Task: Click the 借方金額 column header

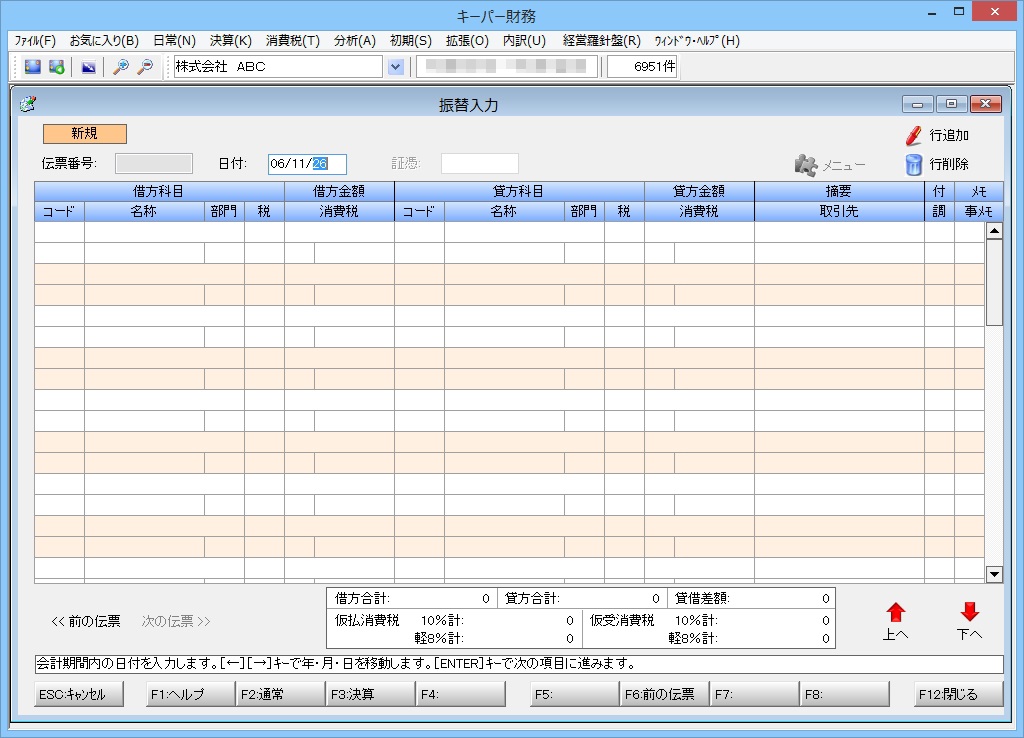Action: [340, 191]
